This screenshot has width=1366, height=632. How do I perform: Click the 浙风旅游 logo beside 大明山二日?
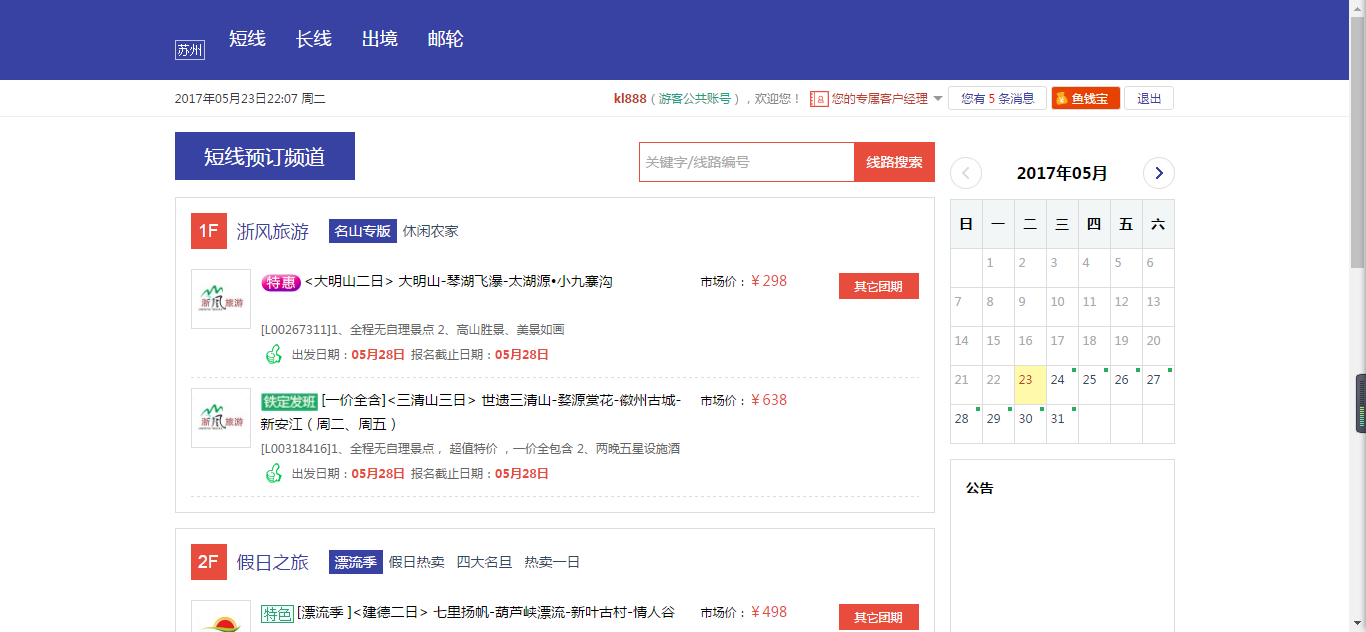point(221,299)
